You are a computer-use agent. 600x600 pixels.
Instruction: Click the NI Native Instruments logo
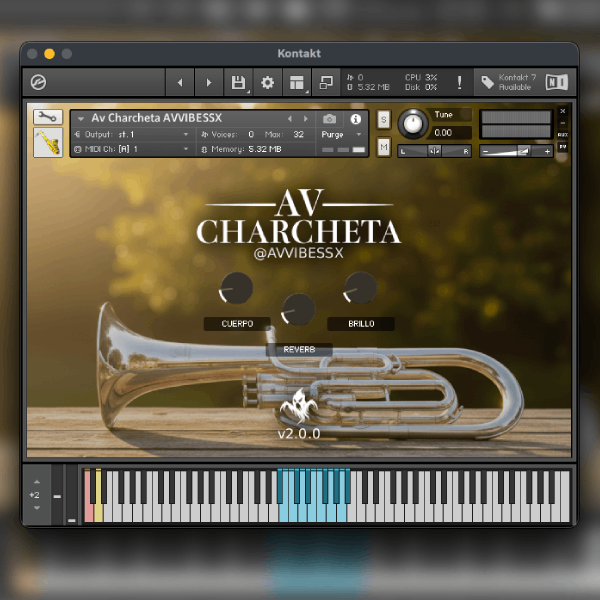(557, 82)
